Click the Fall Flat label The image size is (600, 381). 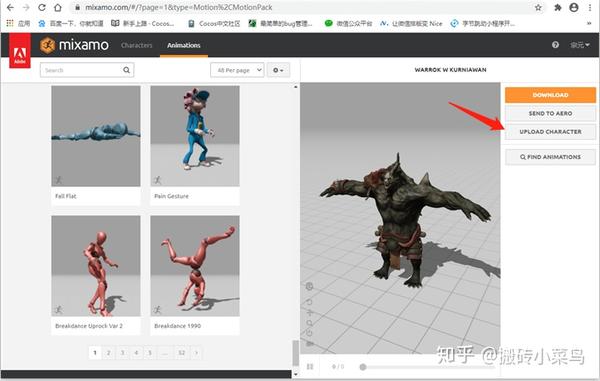(x=66, y=196)
